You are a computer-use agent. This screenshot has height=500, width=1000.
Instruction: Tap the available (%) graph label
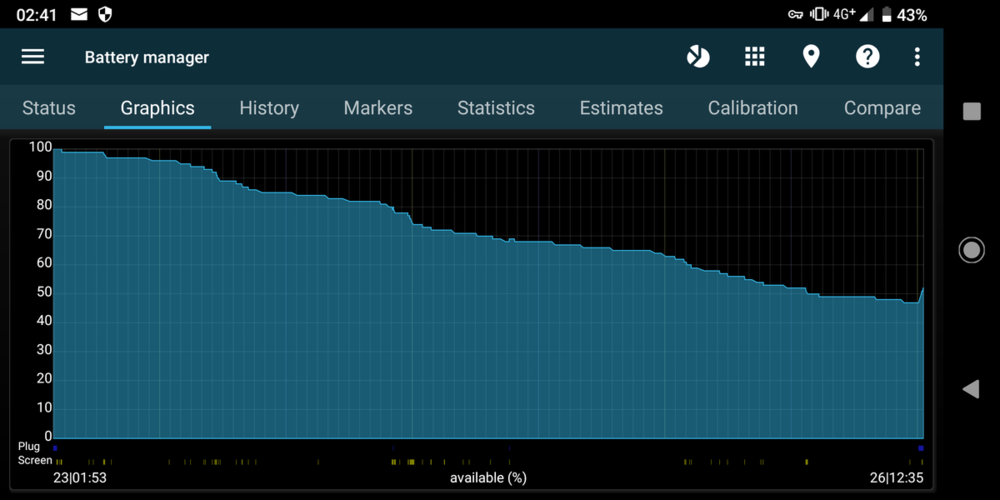tap(488, 478)
